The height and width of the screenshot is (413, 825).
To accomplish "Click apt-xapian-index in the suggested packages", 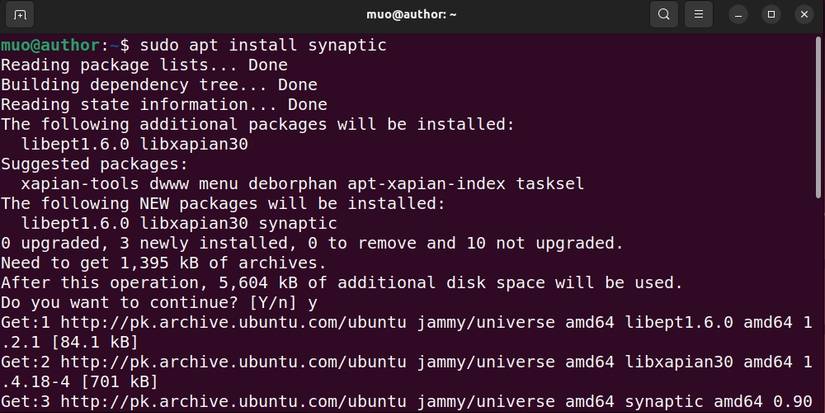I will point(431,184).
